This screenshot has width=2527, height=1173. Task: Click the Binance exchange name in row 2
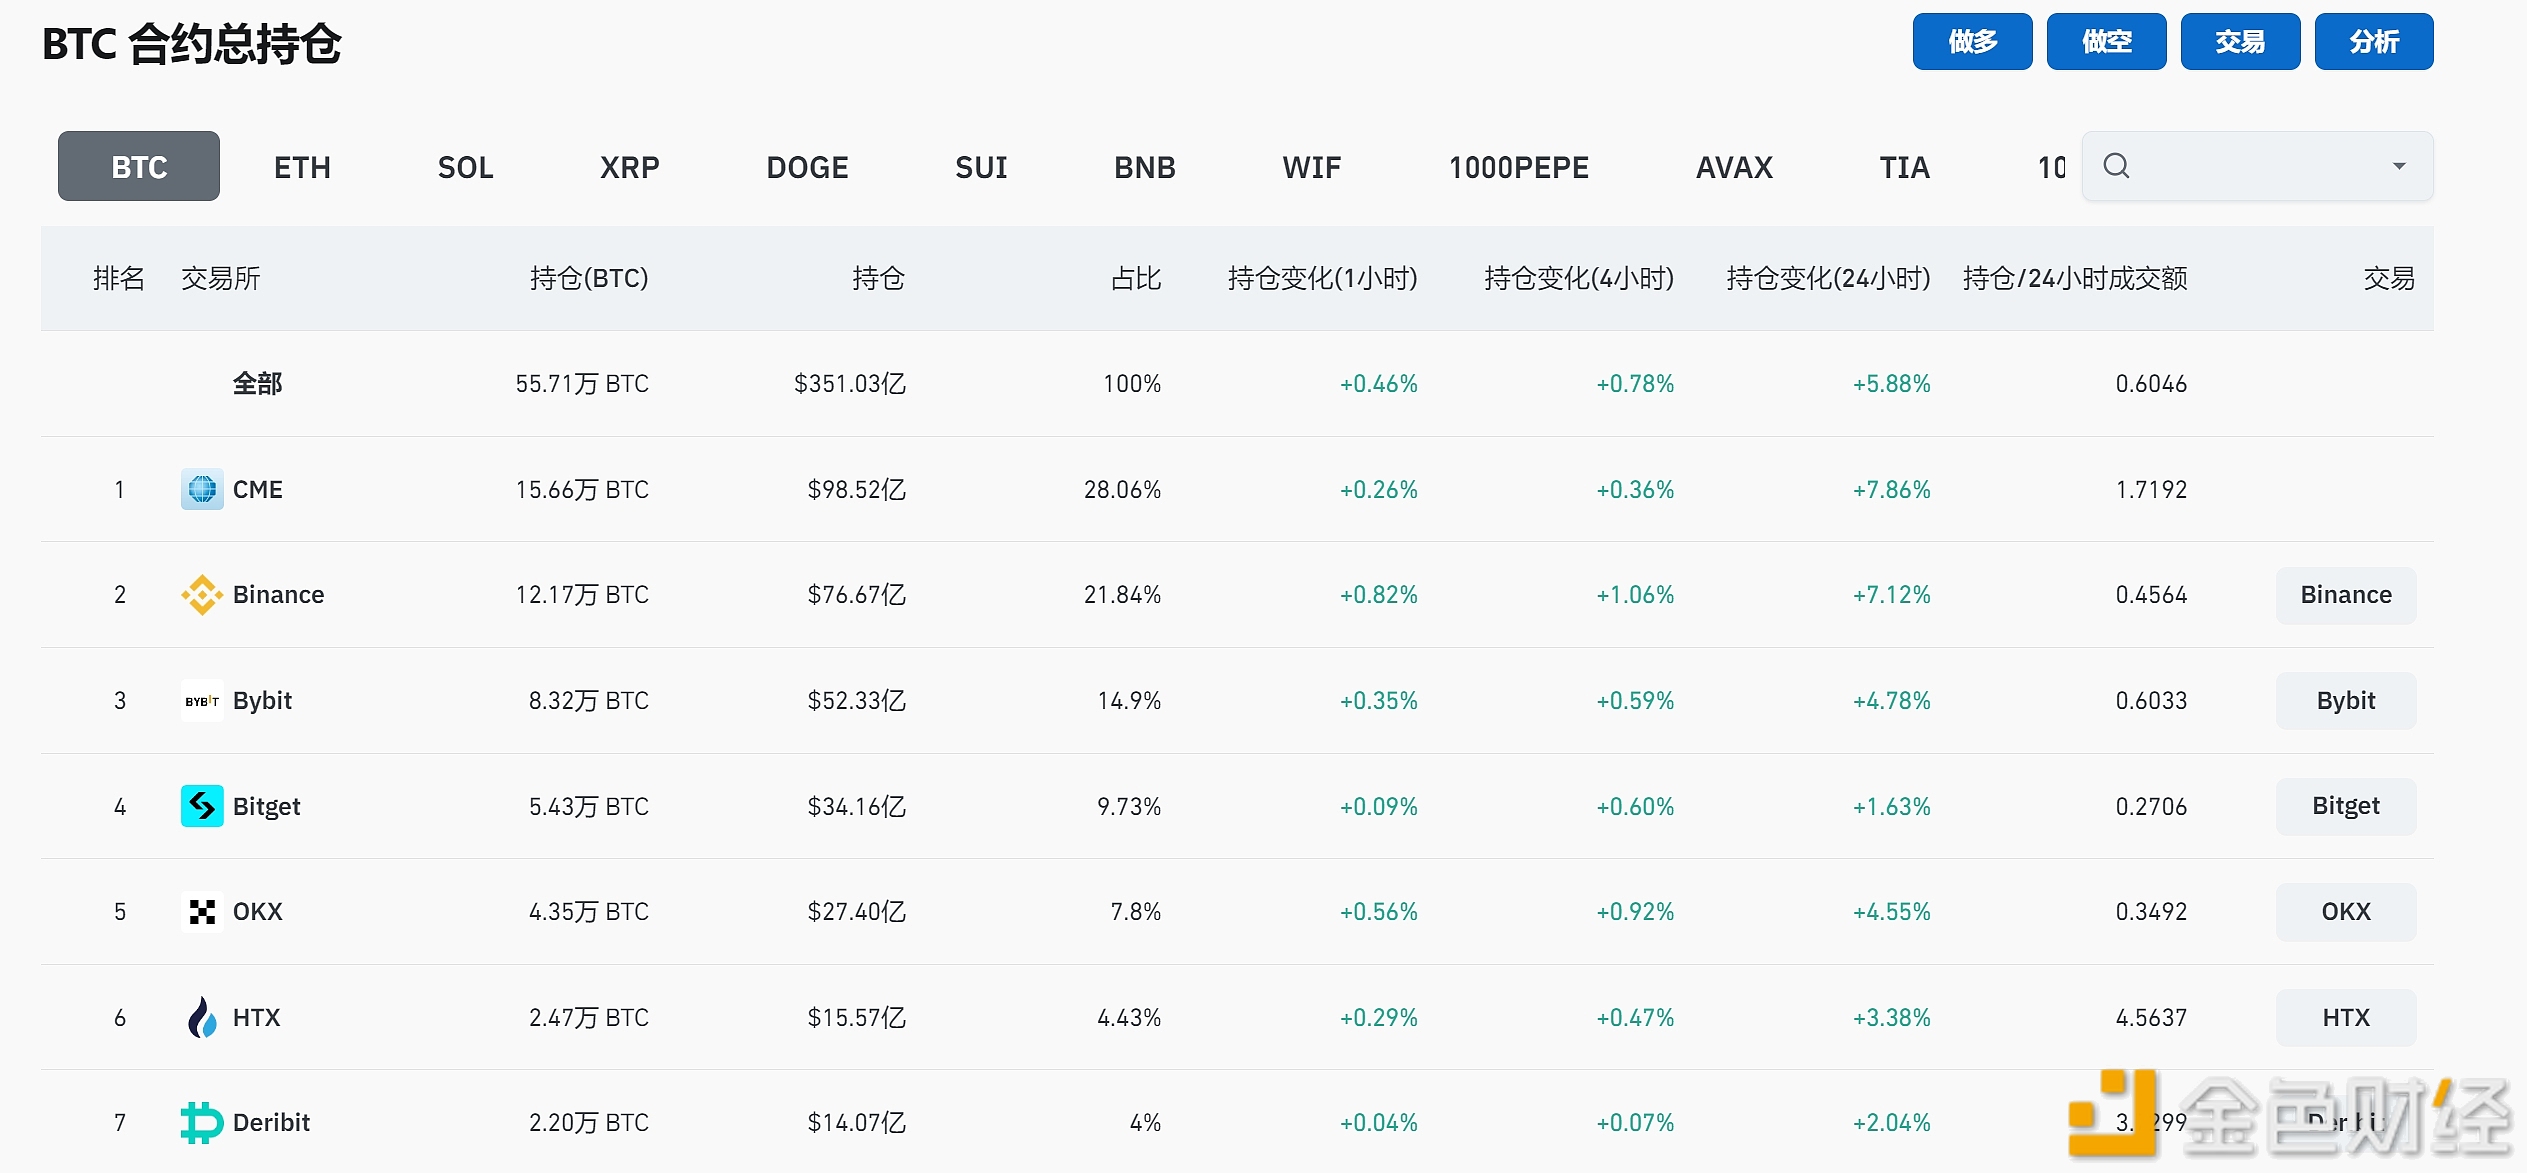[279, 595]
